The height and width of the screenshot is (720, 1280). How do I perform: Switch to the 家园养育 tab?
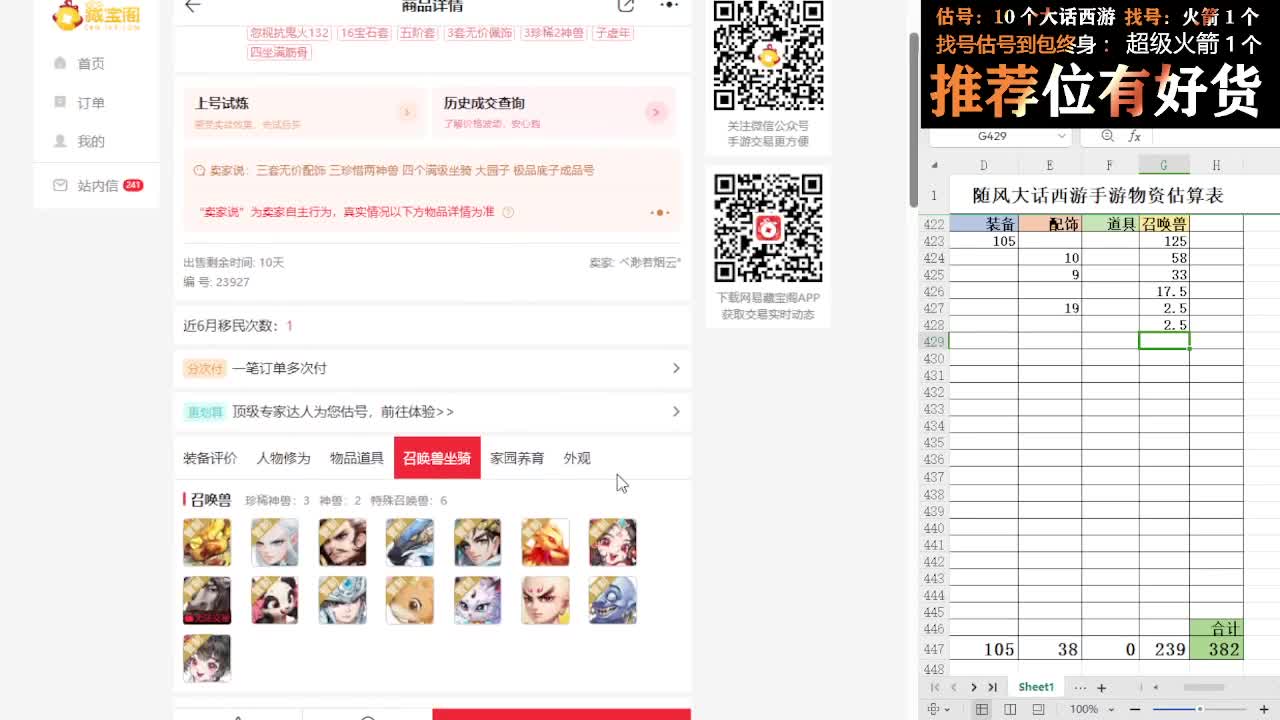click(x=518, y=458)
